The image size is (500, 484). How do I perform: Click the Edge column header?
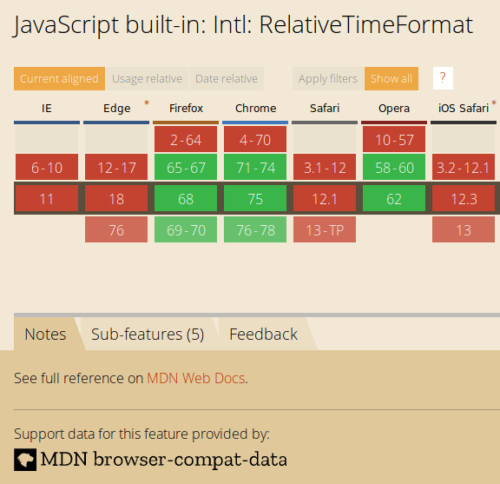click(116, 108)
